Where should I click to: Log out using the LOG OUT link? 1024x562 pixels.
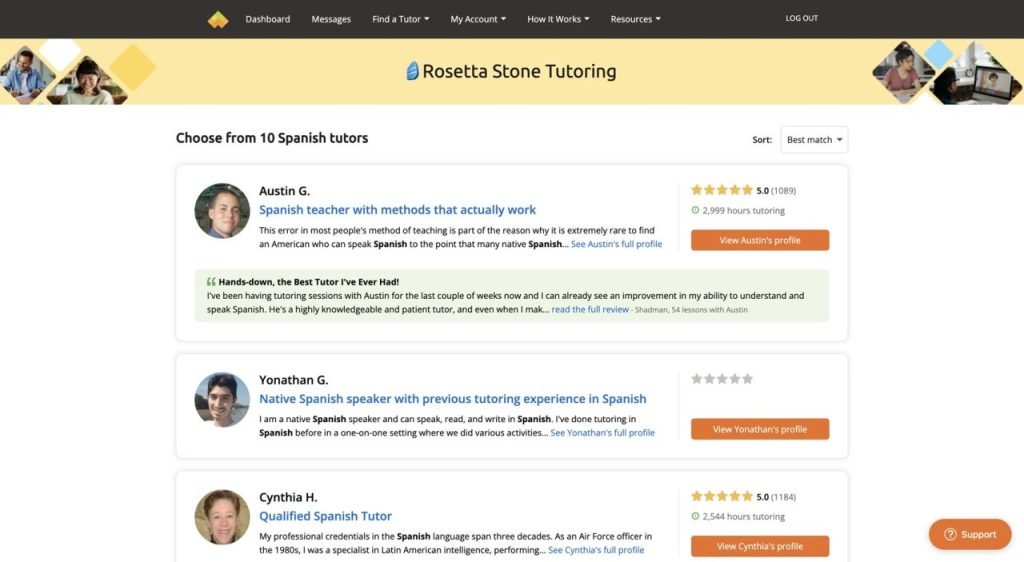[x=801, y=18]
